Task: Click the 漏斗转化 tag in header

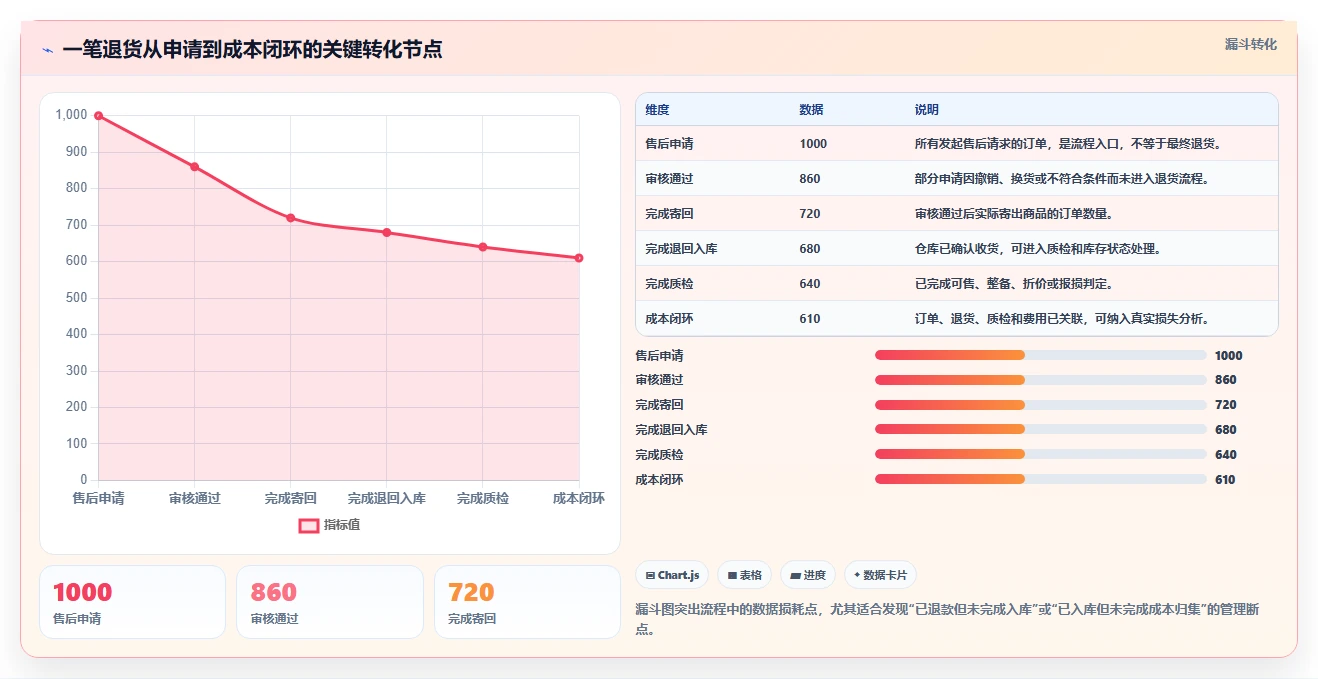Action: (x=1251, y=45)
